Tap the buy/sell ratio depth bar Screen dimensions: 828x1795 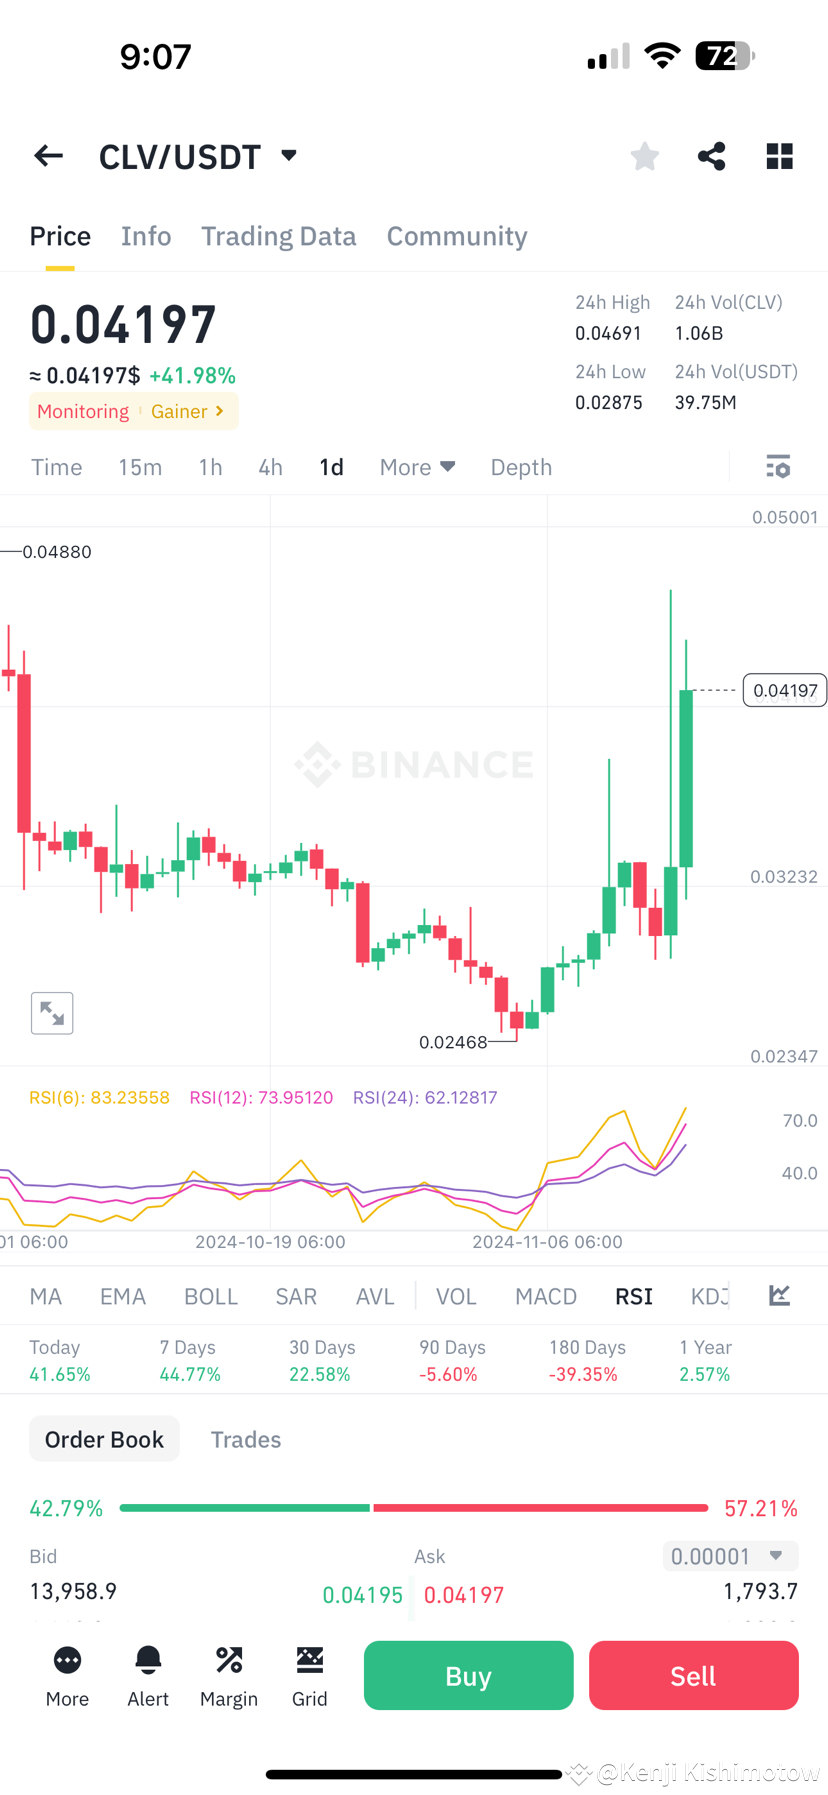[414, 1508]
